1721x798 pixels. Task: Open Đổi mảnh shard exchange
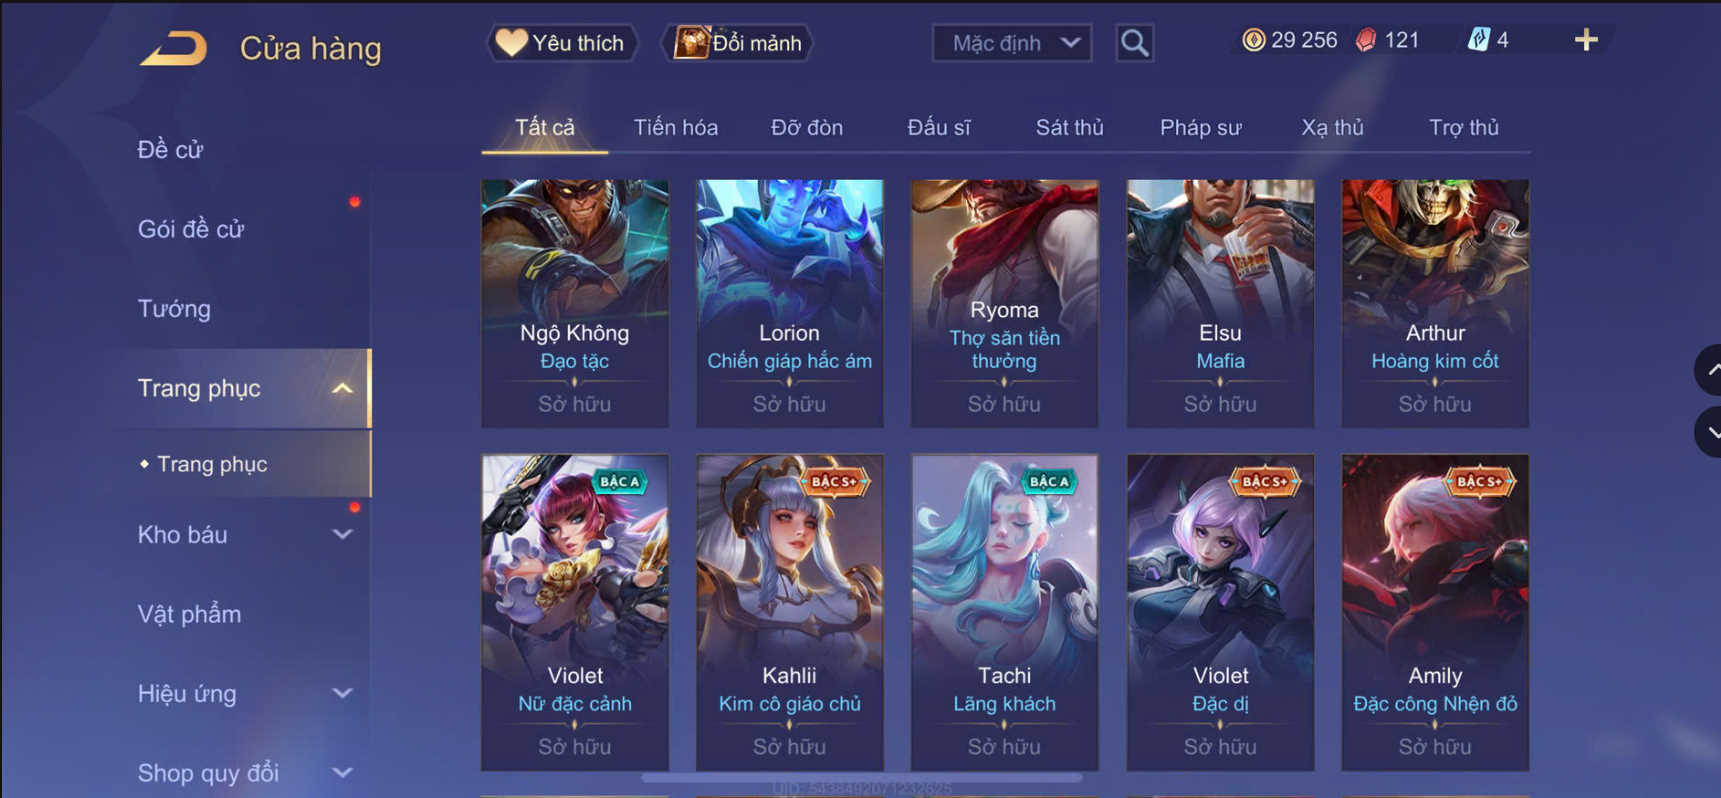click(x=738, y=43)
